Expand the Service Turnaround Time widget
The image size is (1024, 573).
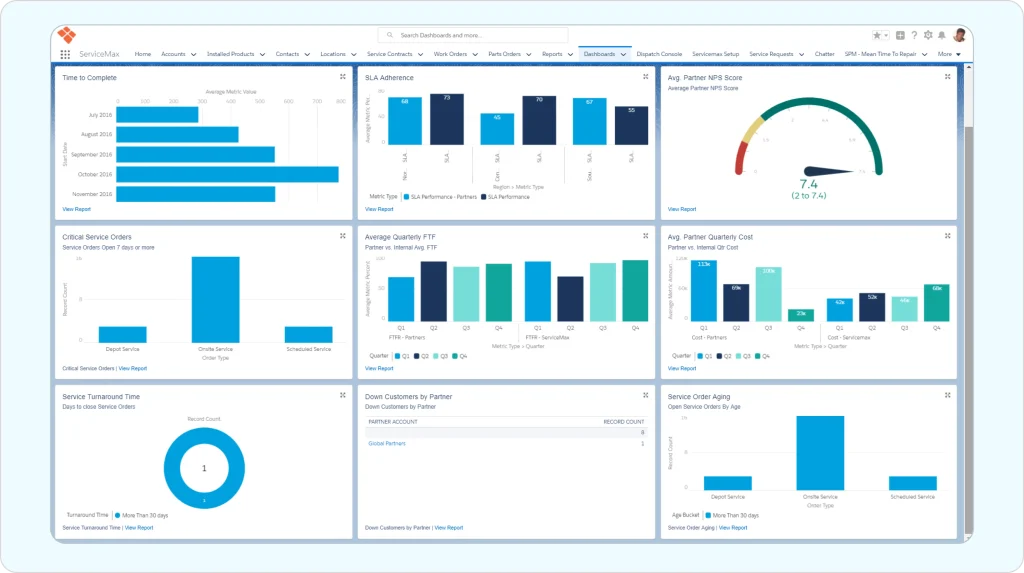pos(343,395)
